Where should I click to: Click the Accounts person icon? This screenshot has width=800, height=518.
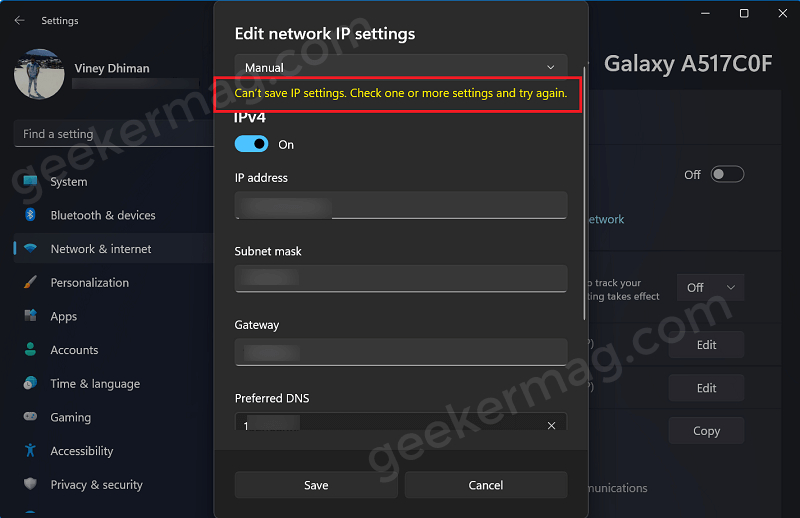(x=30, y=350)
